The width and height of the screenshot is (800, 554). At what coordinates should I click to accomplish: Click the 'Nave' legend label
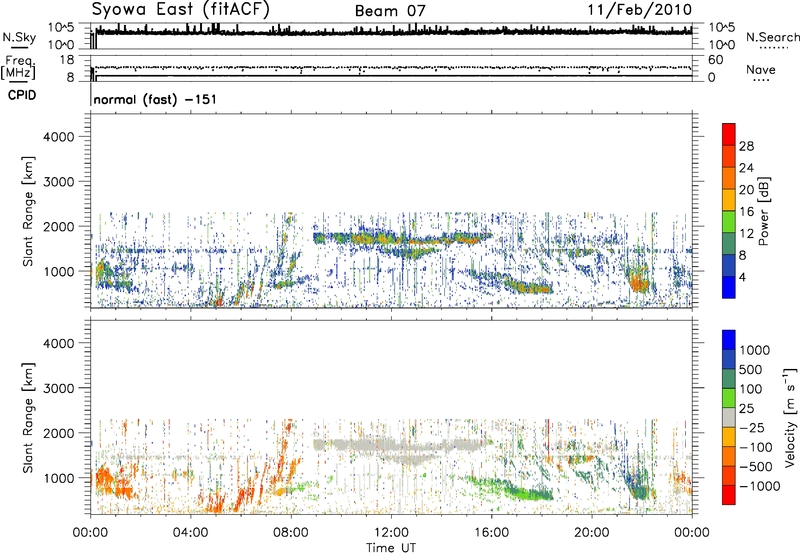click(x=761, y=69)
